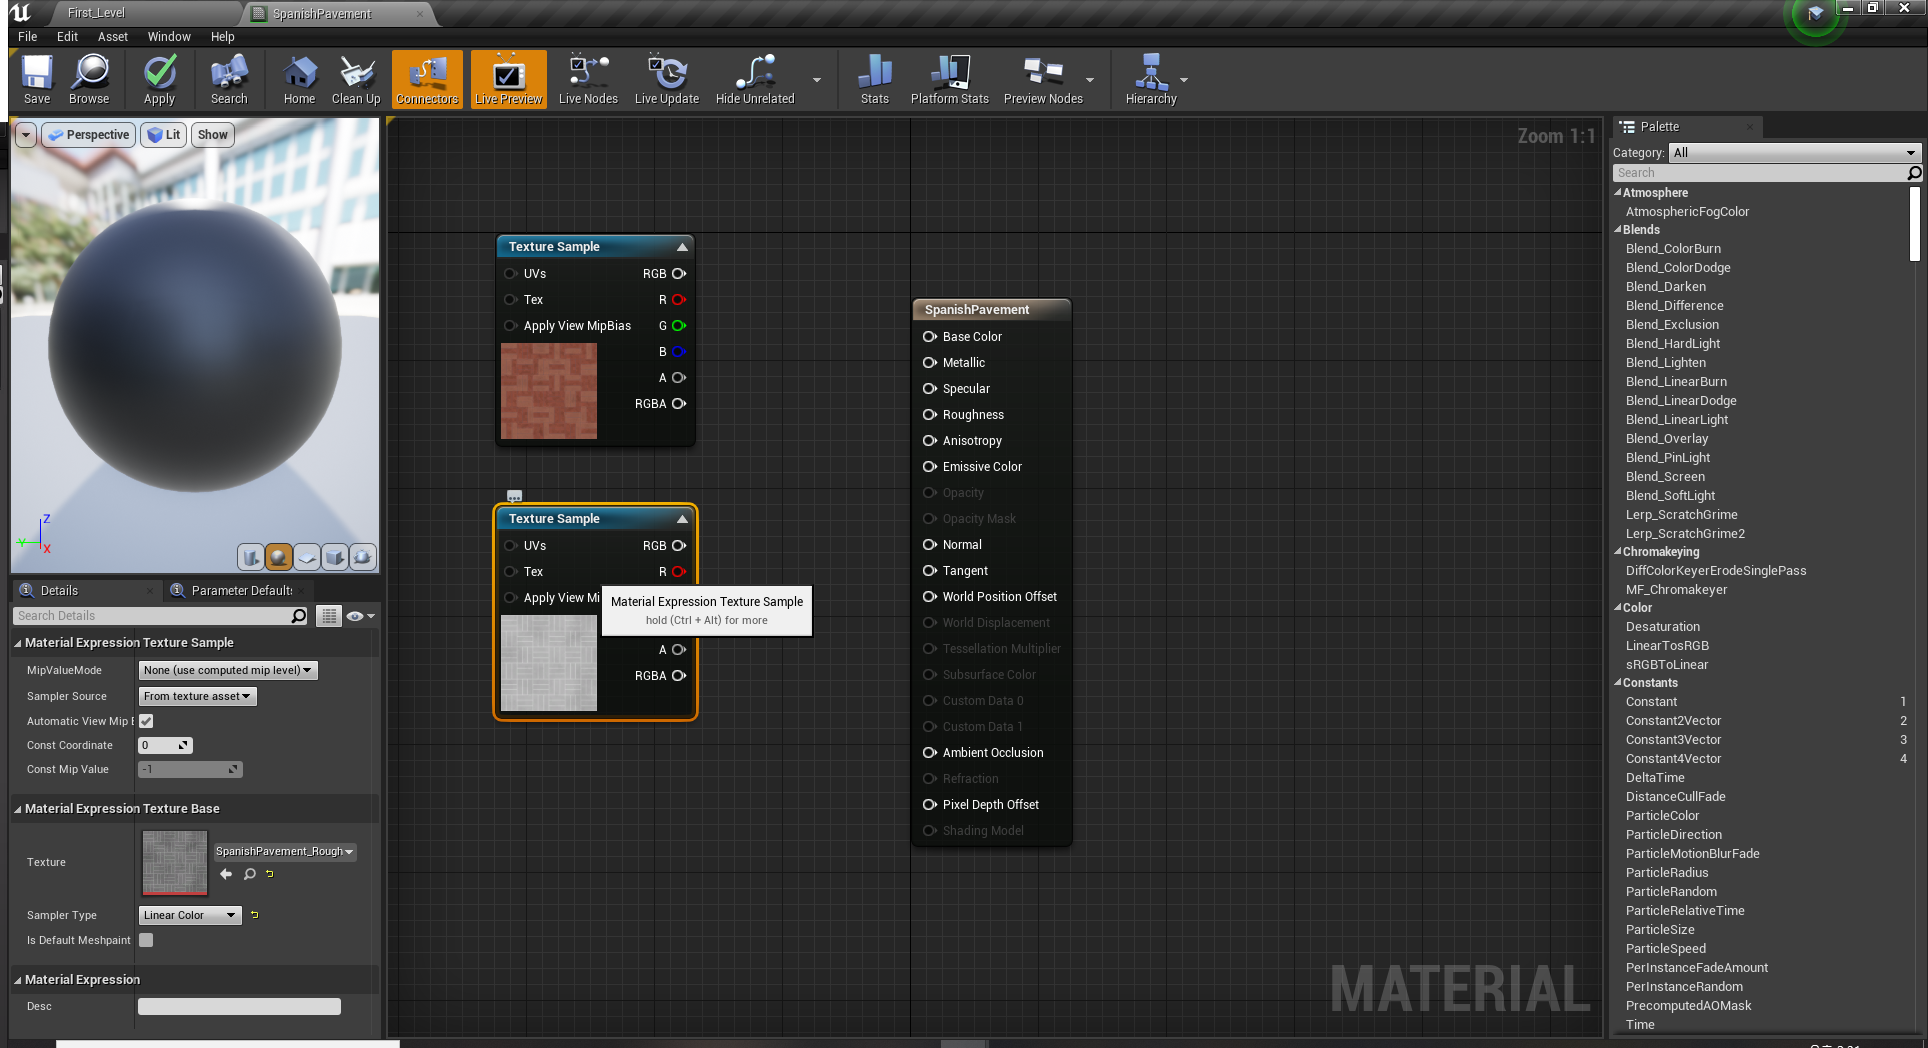The height and width of the screenshot is (1048, 1928).
Task: Toggle the Live Preview toolbar button
Action: [x=509, y=79]
